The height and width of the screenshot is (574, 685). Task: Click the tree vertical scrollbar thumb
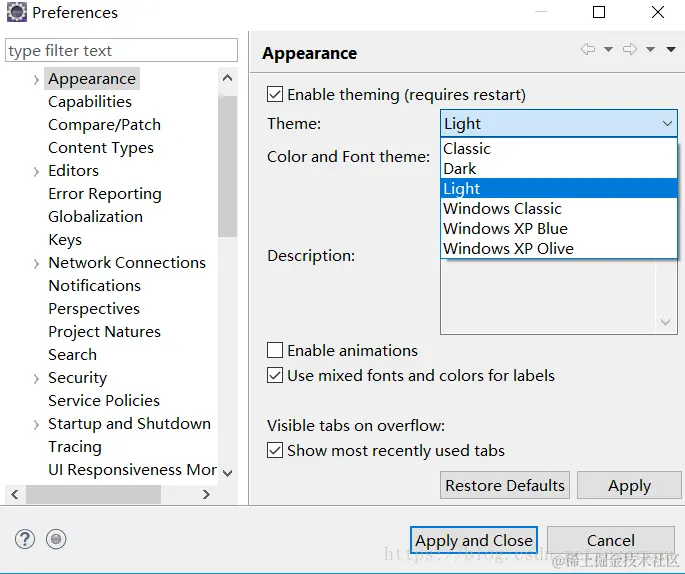[228, 166]
